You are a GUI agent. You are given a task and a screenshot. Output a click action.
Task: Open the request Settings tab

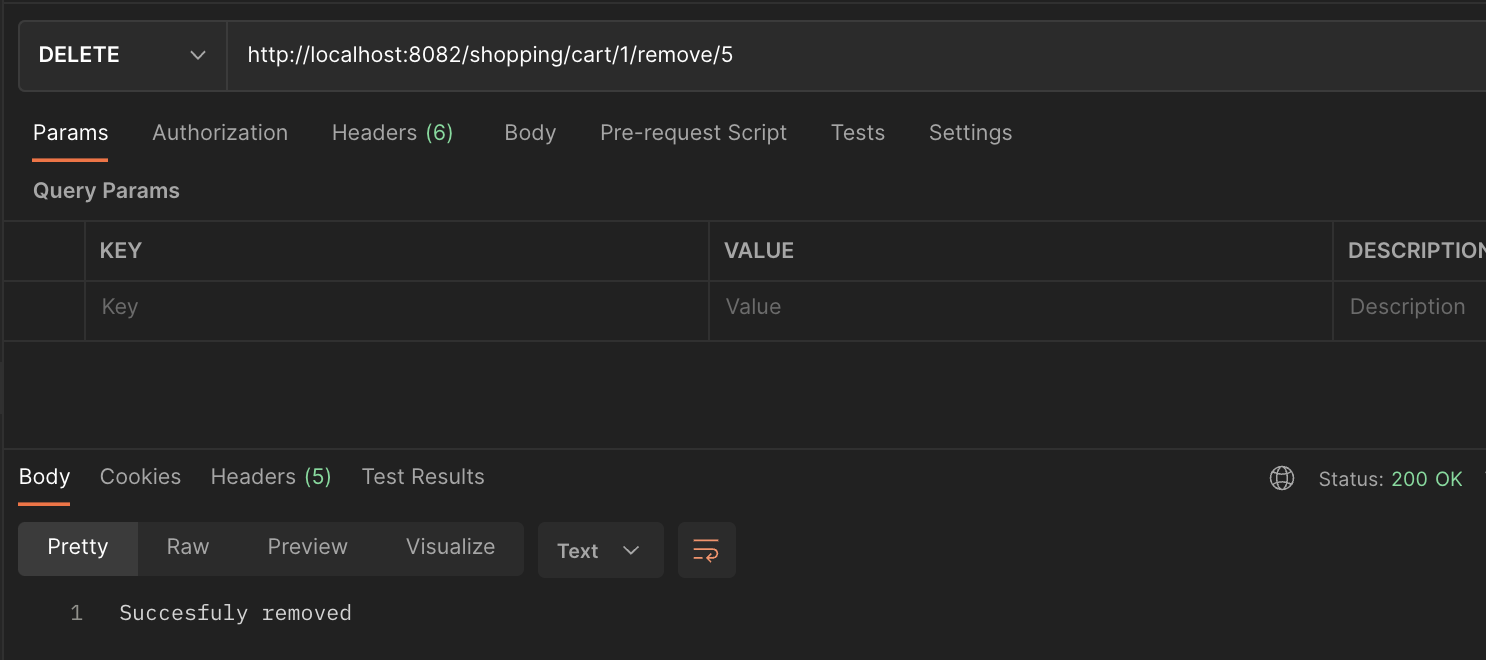tap(969, 132)
